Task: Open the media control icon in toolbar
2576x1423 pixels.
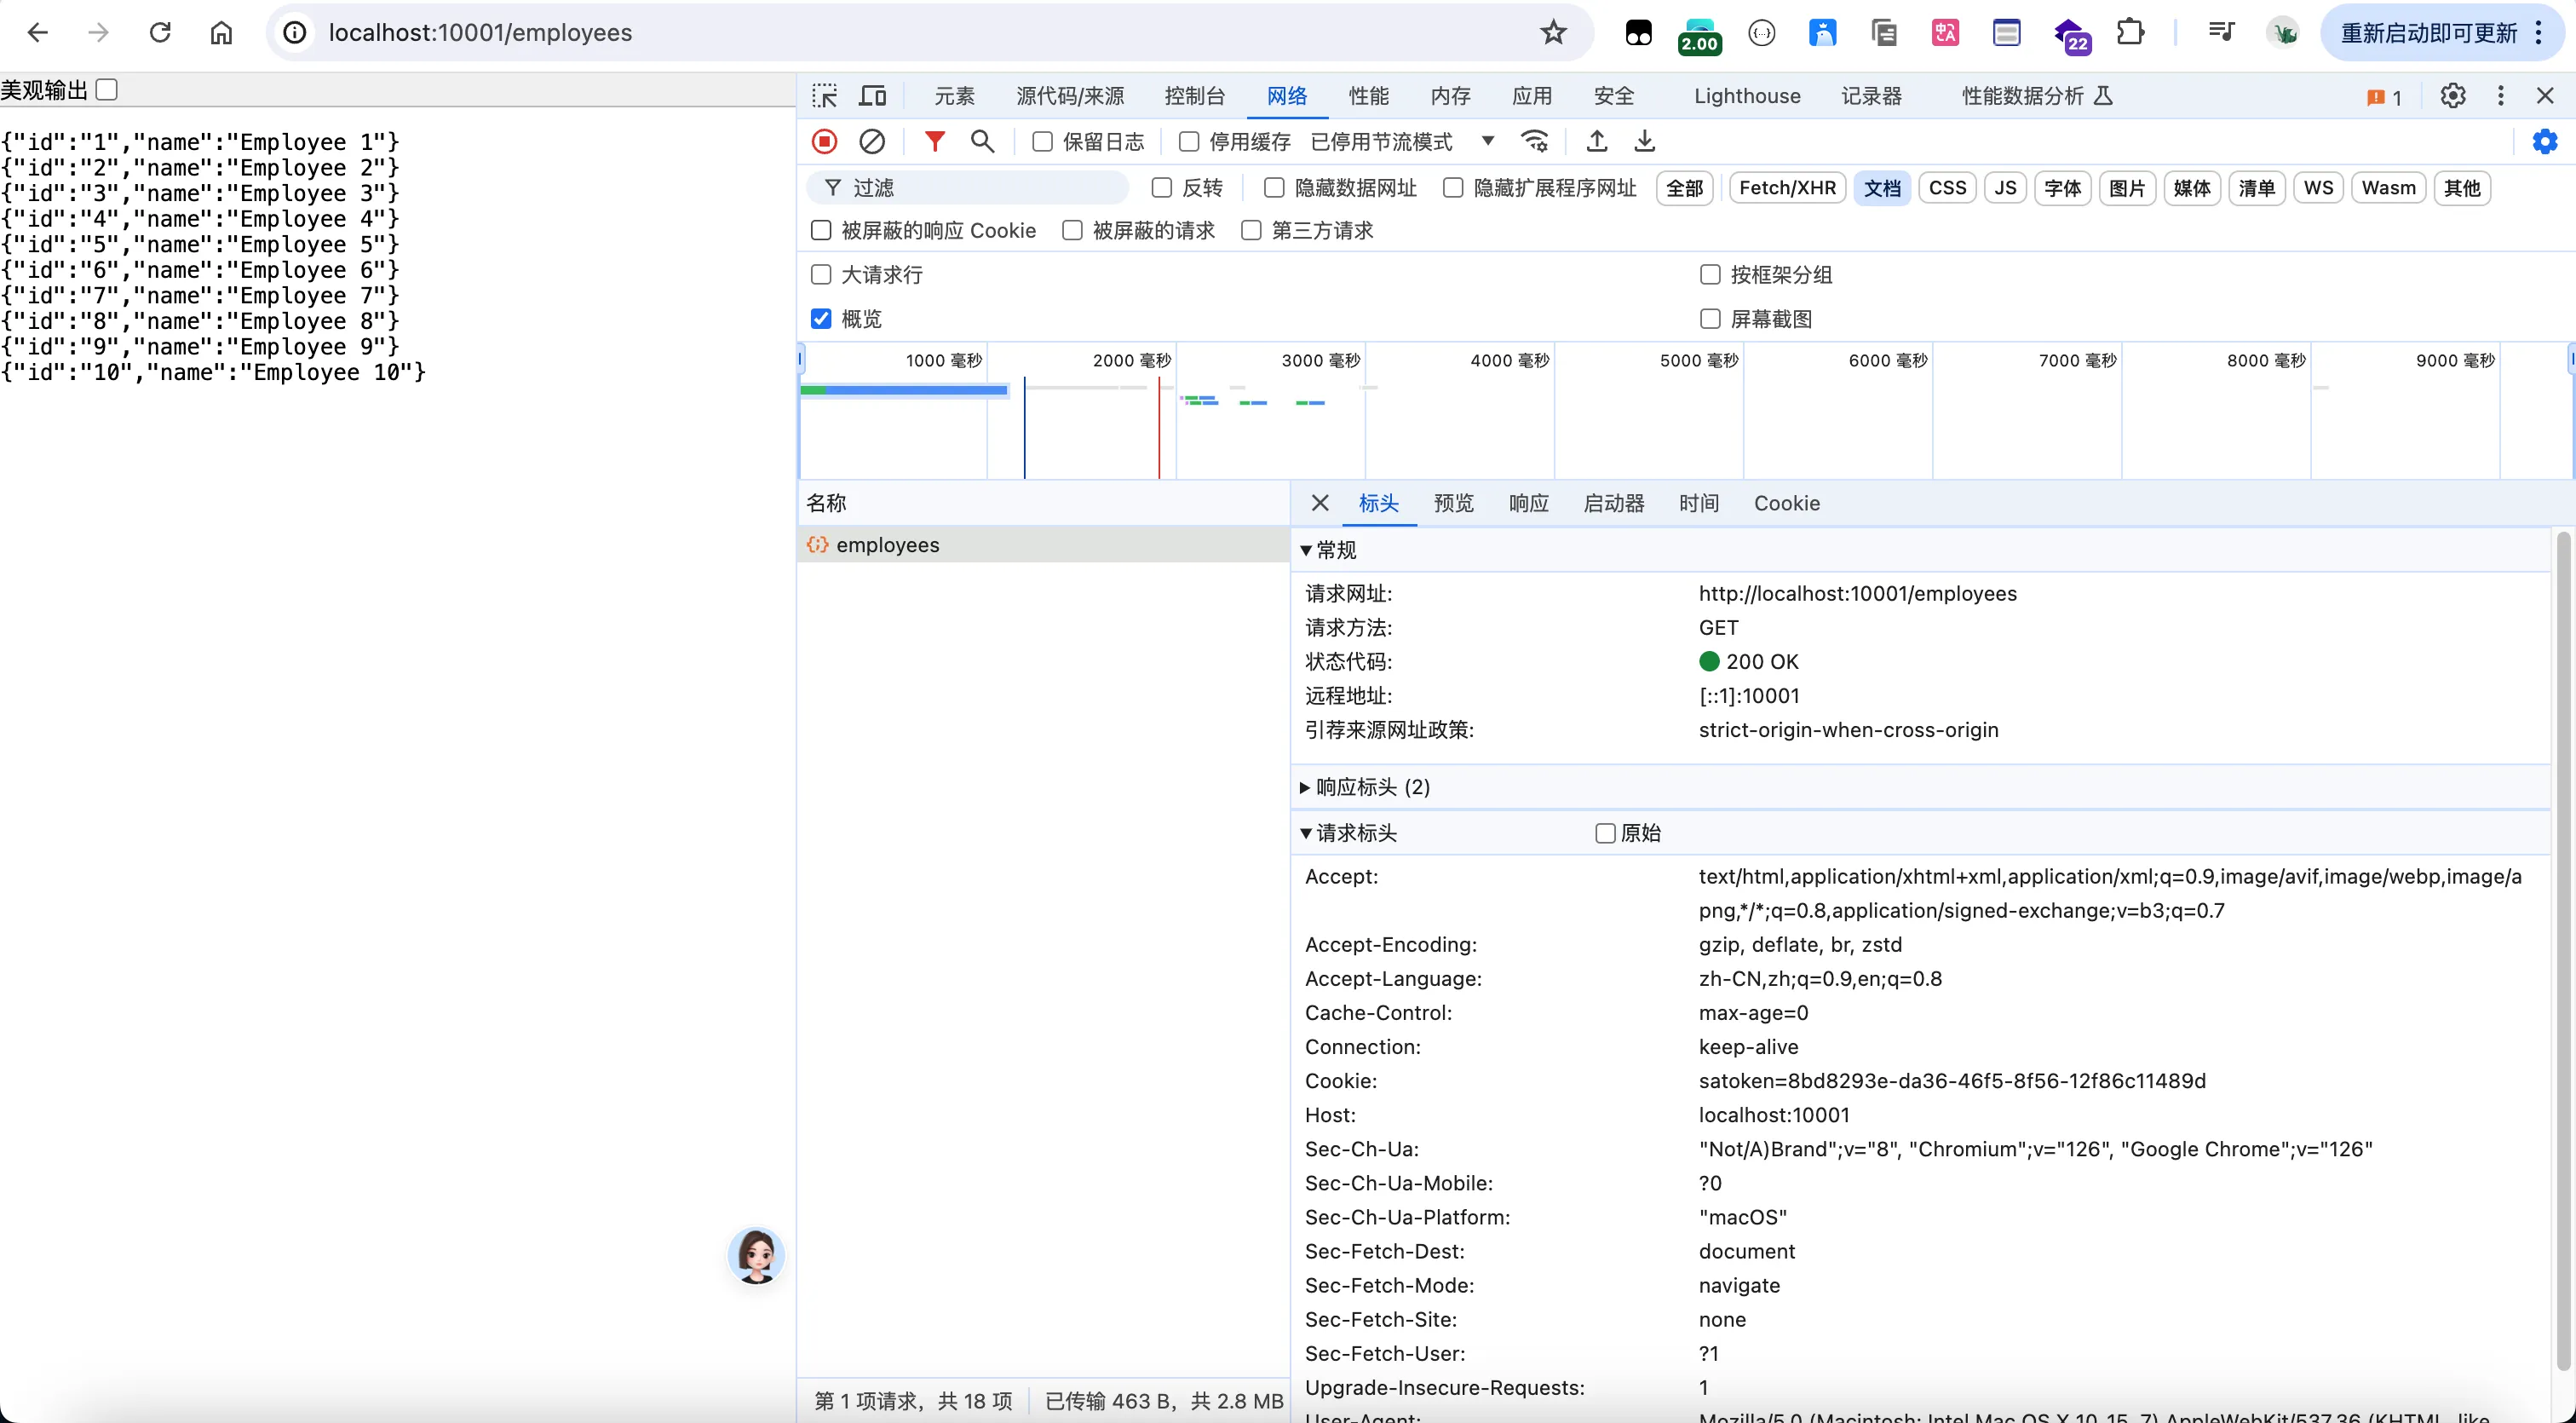Action: point(2221,32)
